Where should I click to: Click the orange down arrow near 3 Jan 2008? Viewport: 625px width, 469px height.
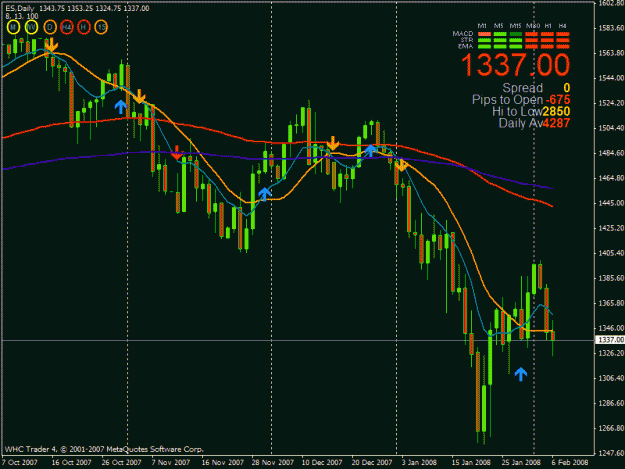(x=402, y=165)
